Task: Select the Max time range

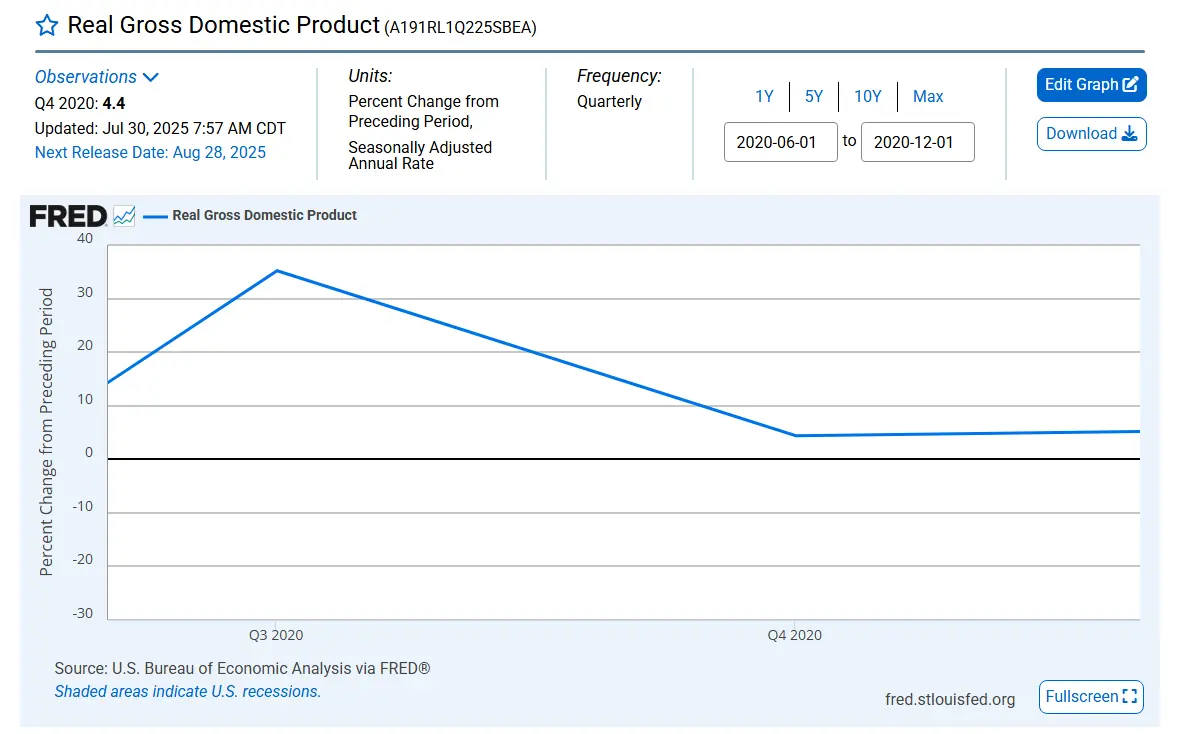Action: point(928,96)
